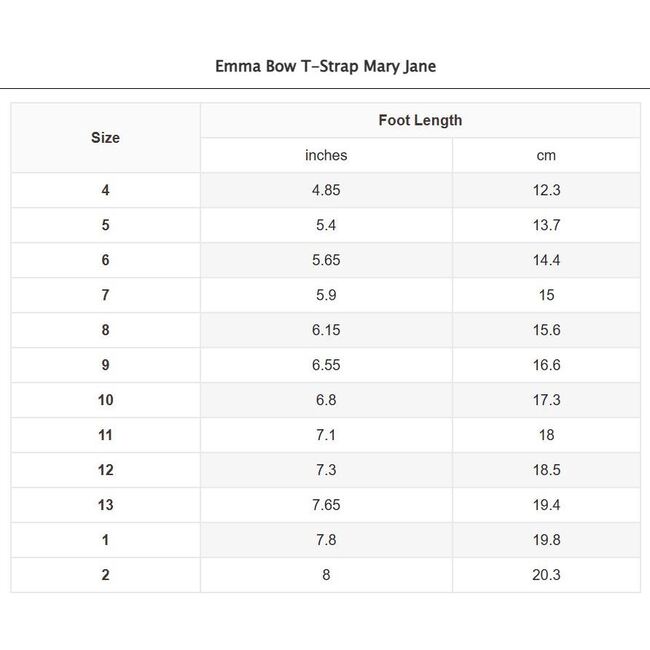Select the 15.6 cm cell
Image resolution: width=650 pixels, height=650 pixels.
(546, 330)
